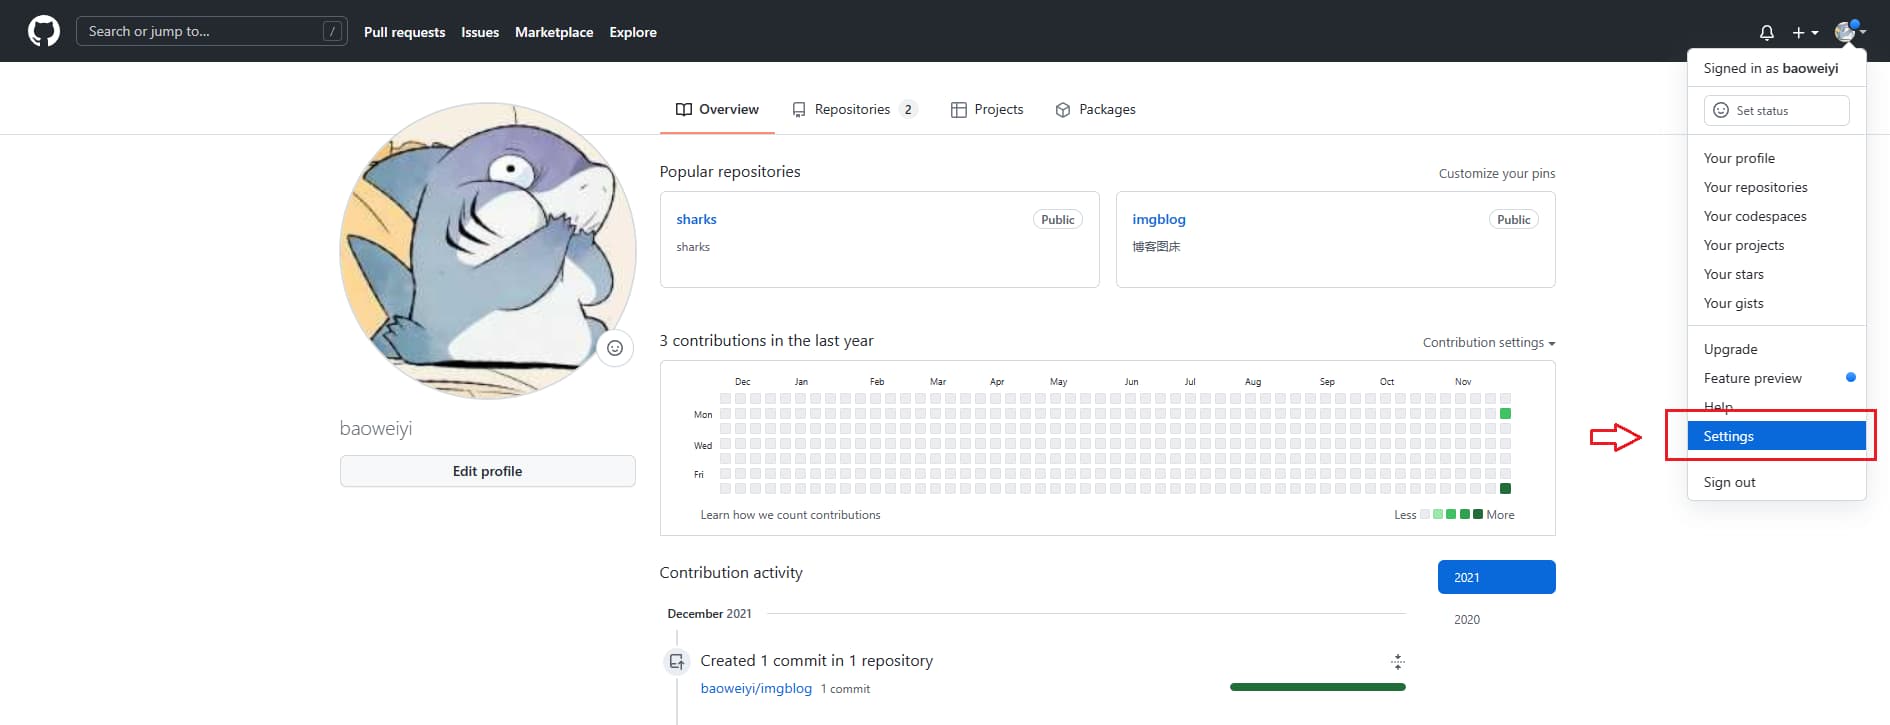Switch to the Repositories tab
The image size is (1890, 725).
[853, 109]
